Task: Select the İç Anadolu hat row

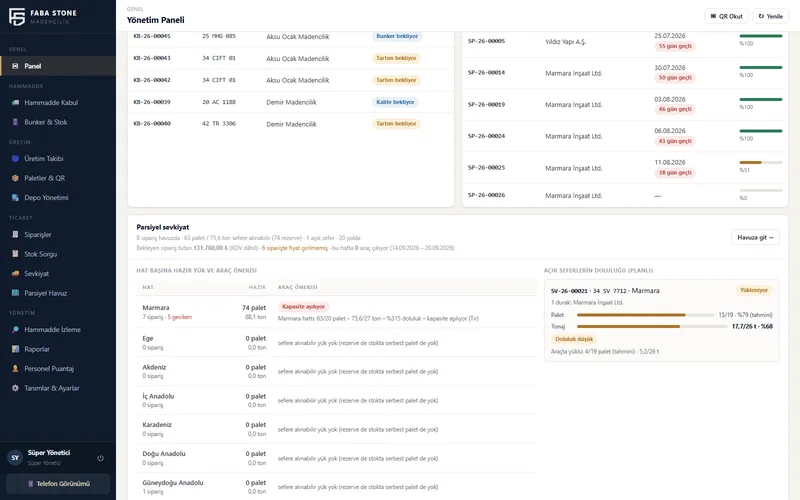Action: pos(336,401)
